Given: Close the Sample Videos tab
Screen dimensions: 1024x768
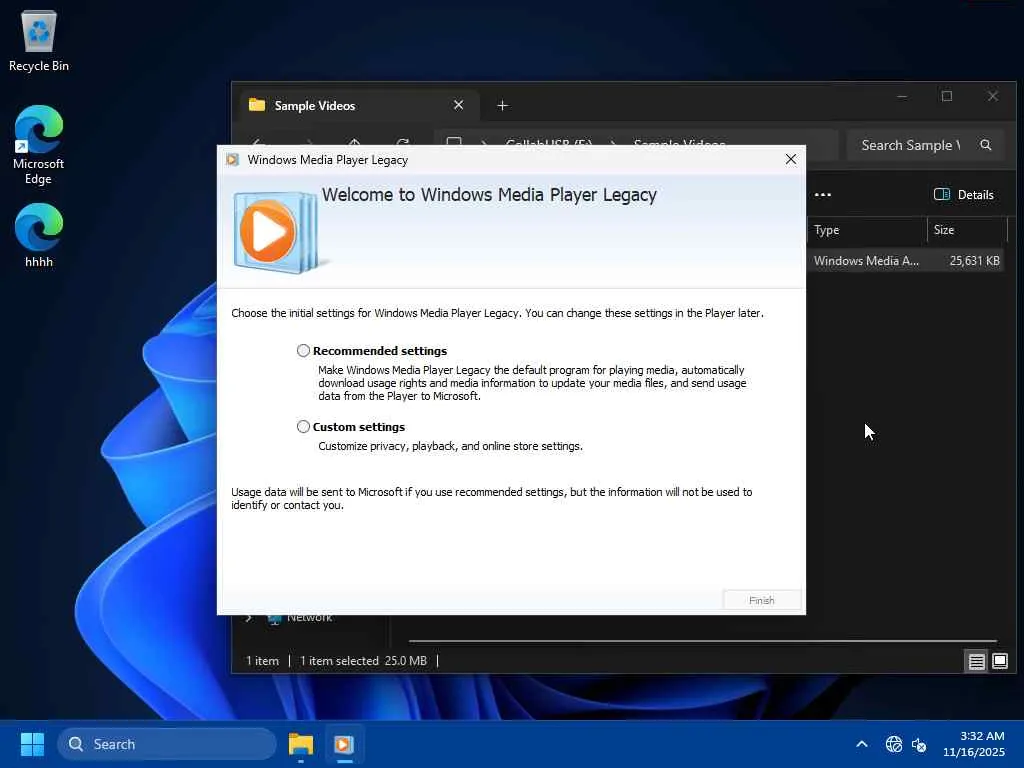Looking at the screenshot, I should (458, 105).
